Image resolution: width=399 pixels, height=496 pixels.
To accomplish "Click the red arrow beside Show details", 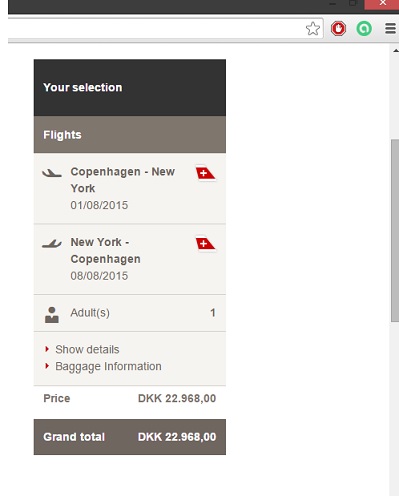I will [47, 349].
